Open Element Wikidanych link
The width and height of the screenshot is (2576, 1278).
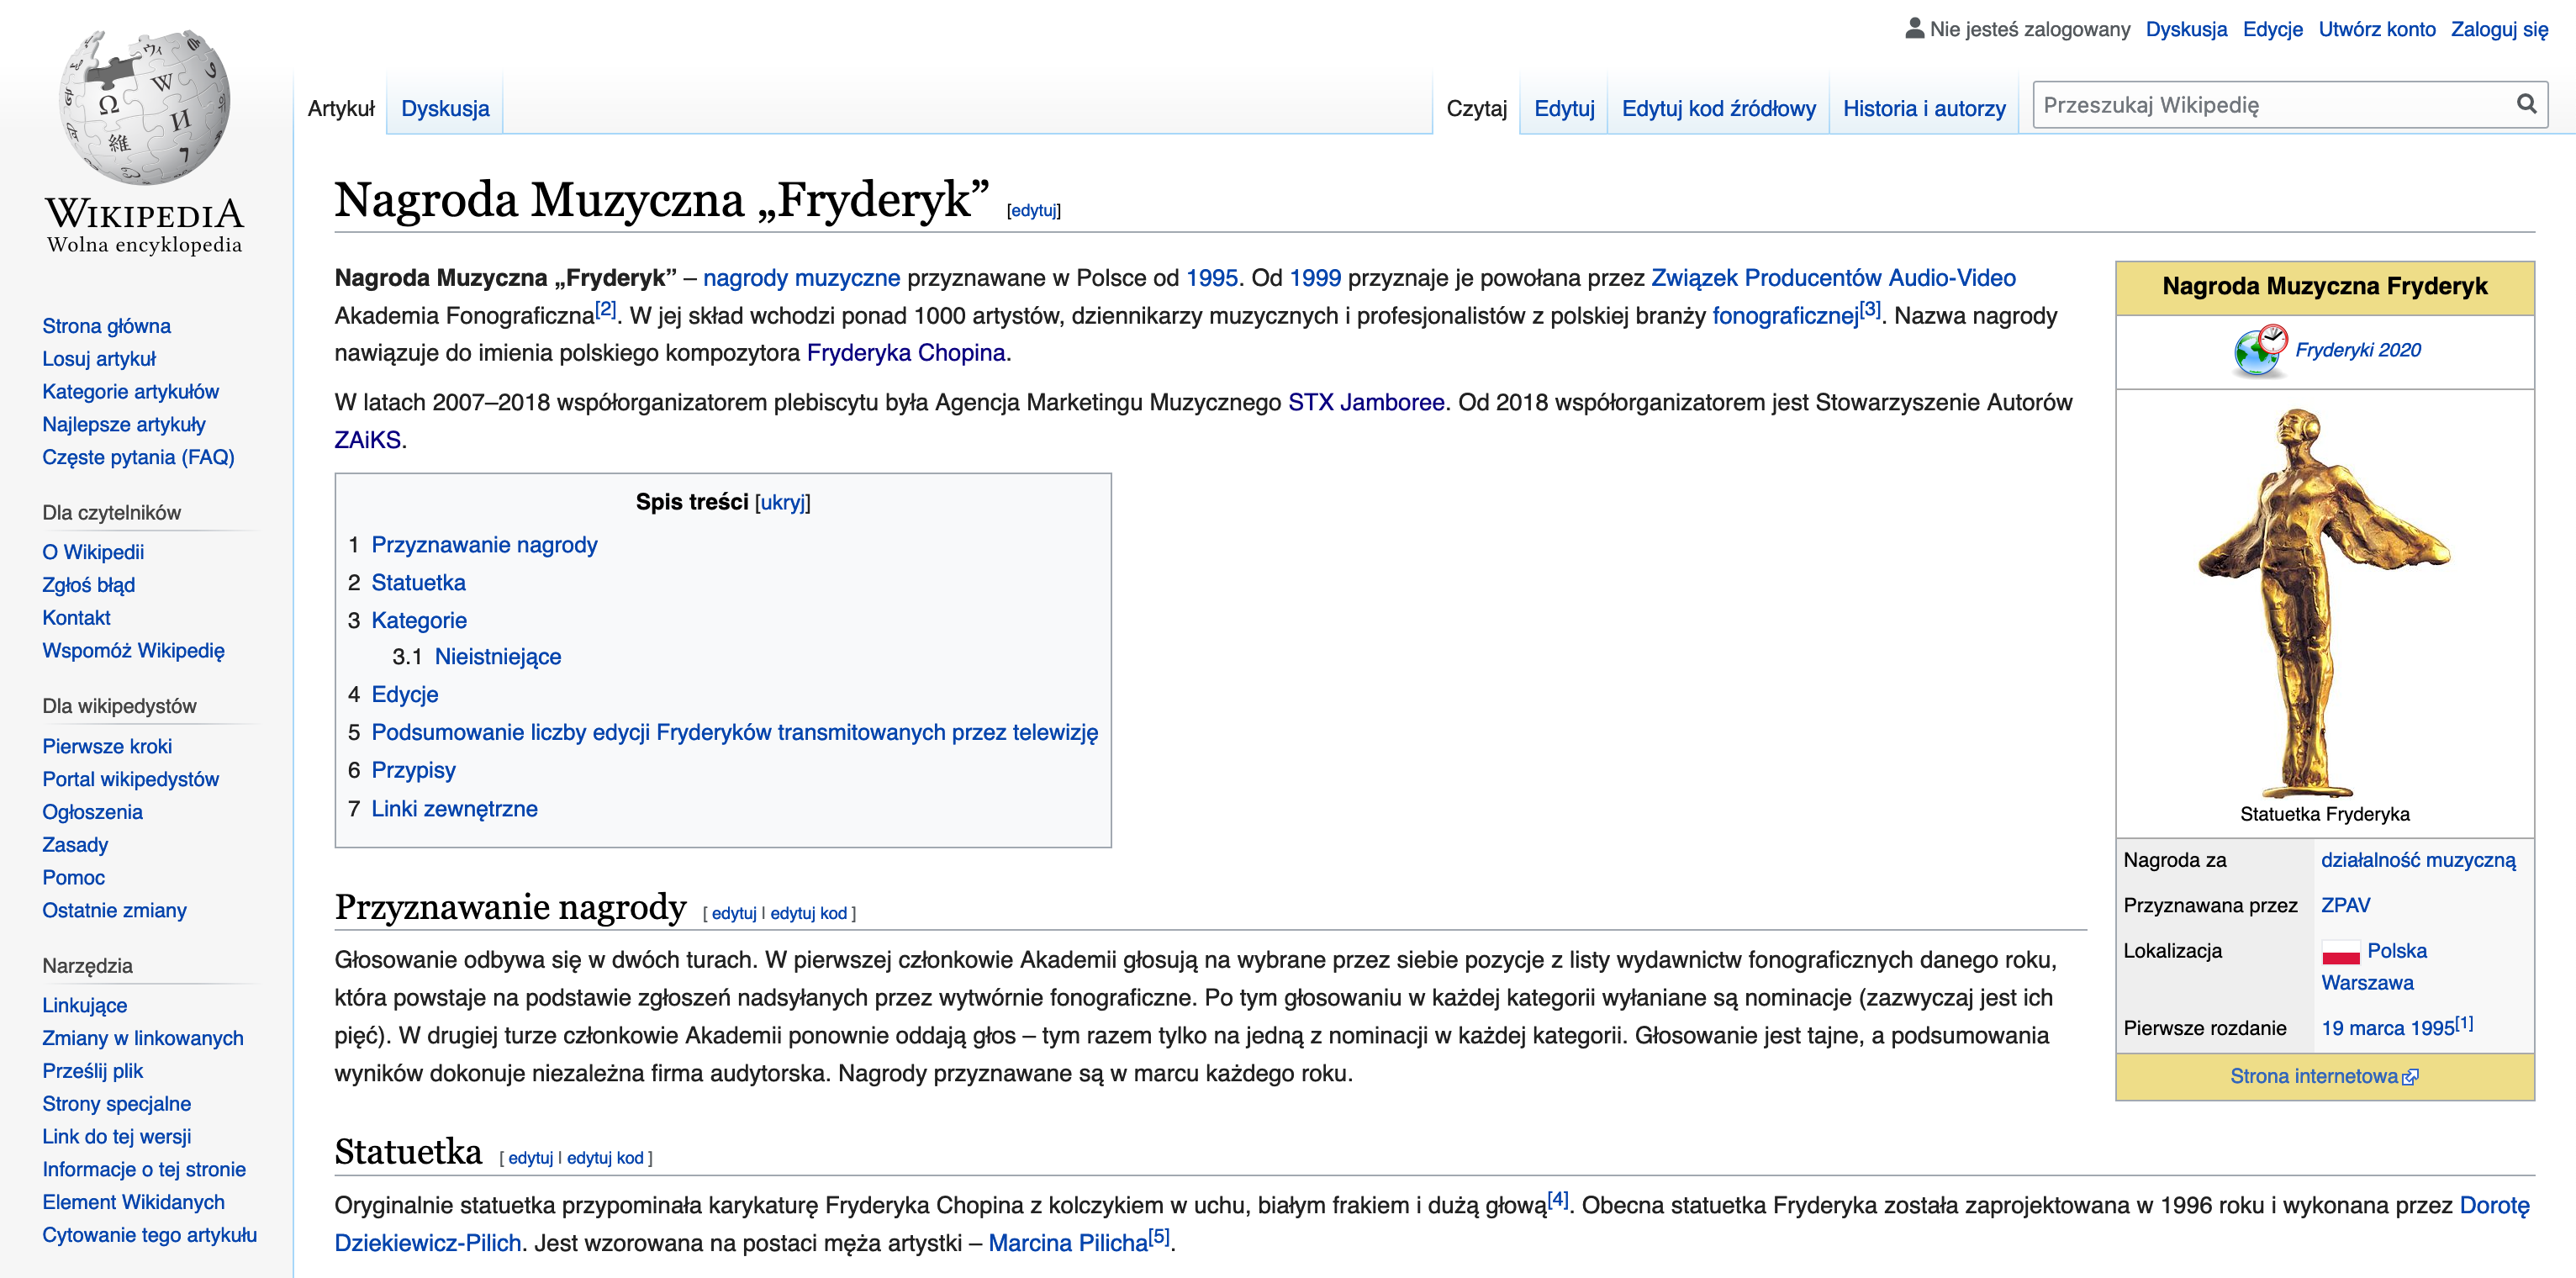point(133,1202)
